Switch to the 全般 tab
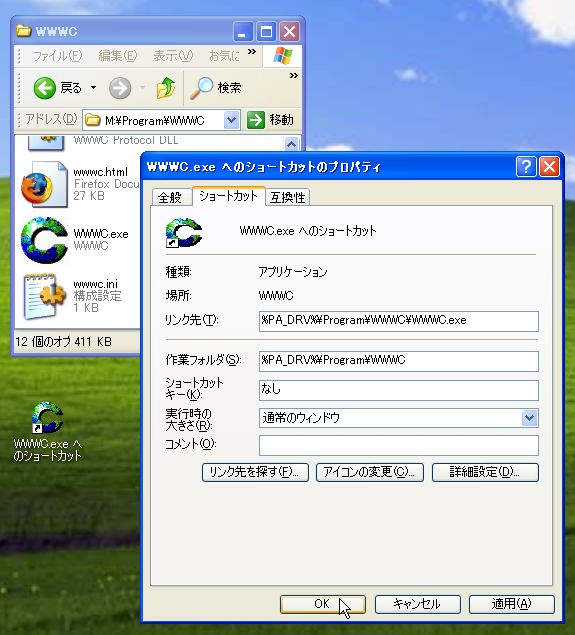The width and height of the screenshot is (575, 635). pos(170,197)
